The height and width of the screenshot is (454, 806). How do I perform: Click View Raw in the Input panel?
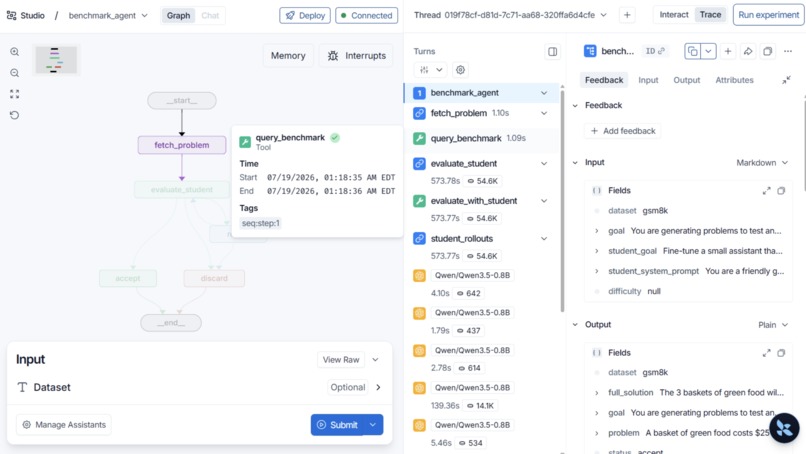point(341,359)
